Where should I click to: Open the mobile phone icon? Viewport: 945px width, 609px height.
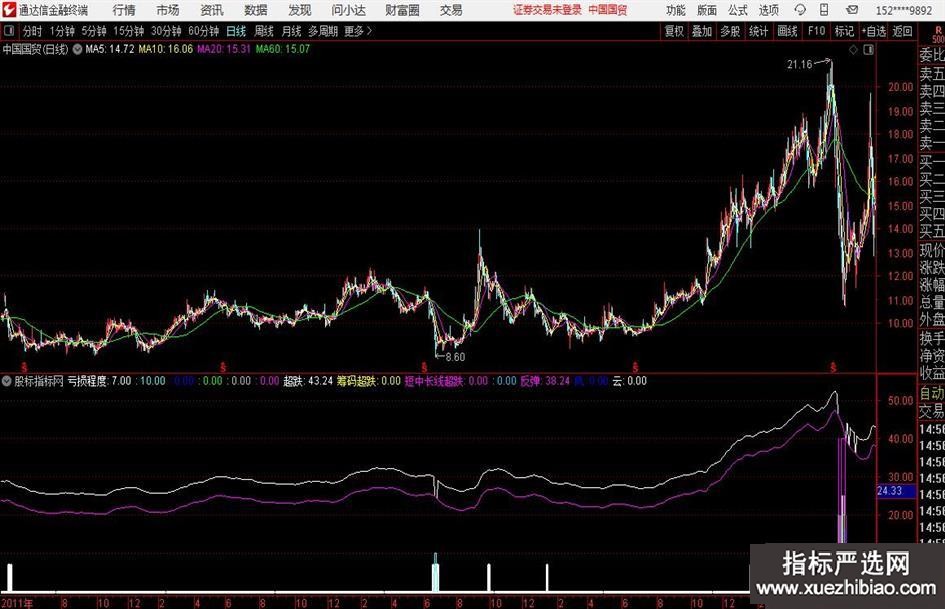[x=824, y=10]
